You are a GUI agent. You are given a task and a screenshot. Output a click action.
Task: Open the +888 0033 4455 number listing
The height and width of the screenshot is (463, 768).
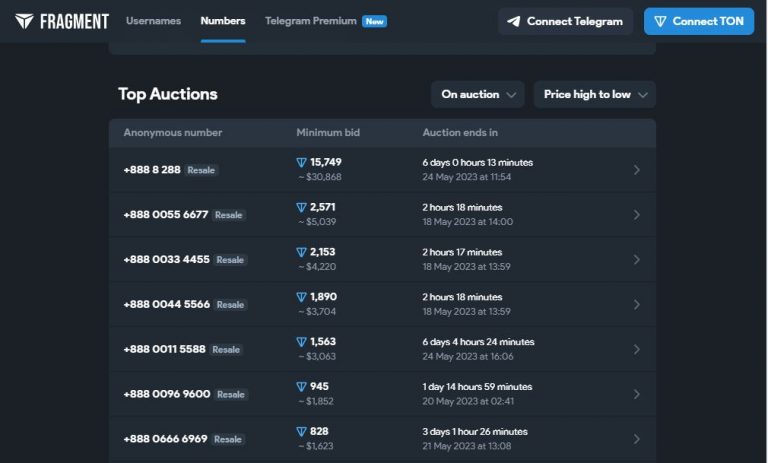click(166, 260)
